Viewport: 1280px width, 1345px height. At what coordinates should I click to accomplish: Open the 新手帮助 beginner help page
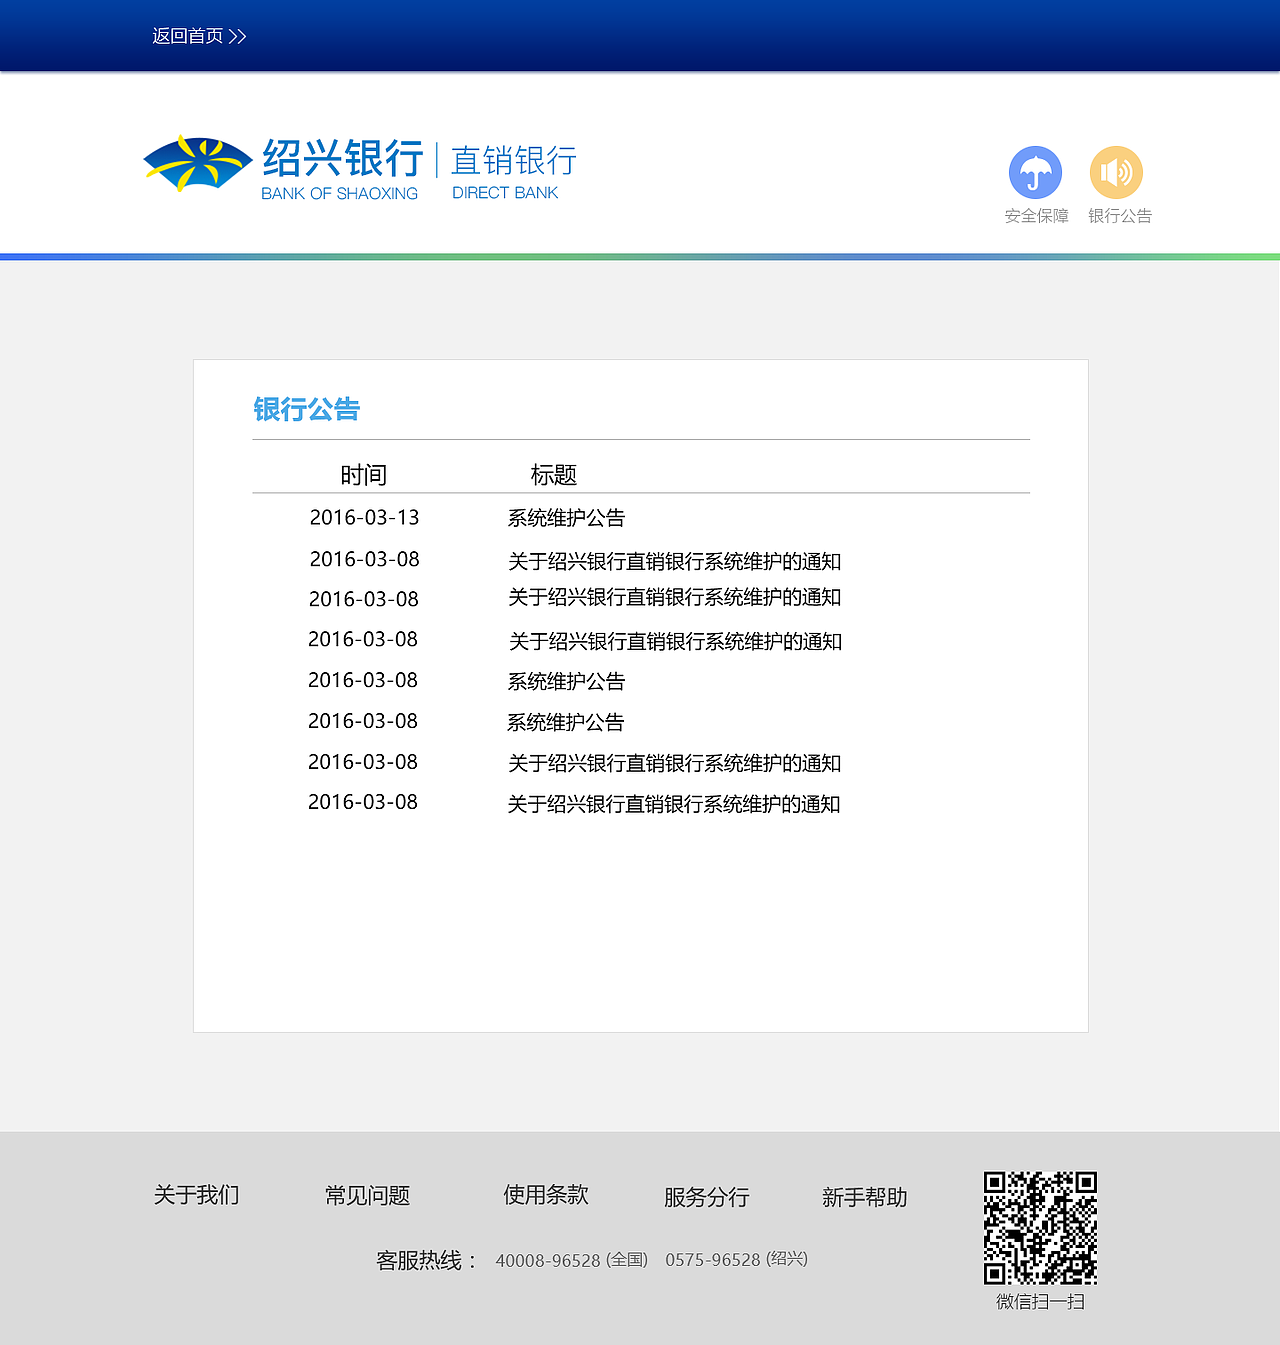(864, 1197)
